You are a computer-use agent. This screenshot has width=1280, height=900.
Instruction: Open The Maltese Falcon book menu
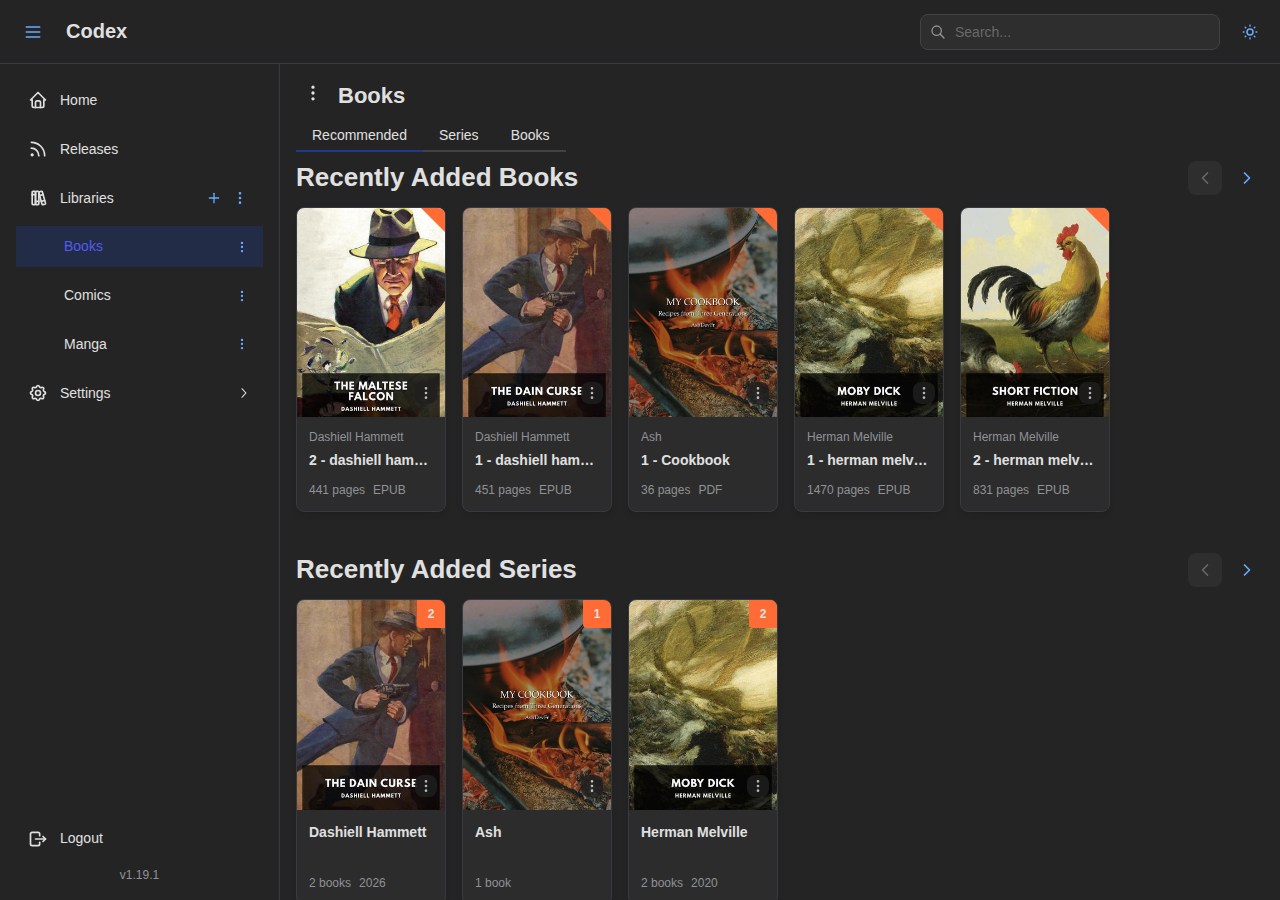426,393
